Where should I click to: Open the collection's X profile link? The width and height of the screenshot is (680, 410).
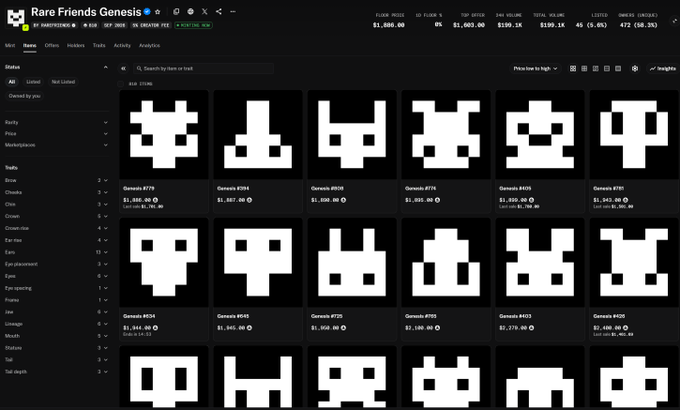click(x=205, y=12)
